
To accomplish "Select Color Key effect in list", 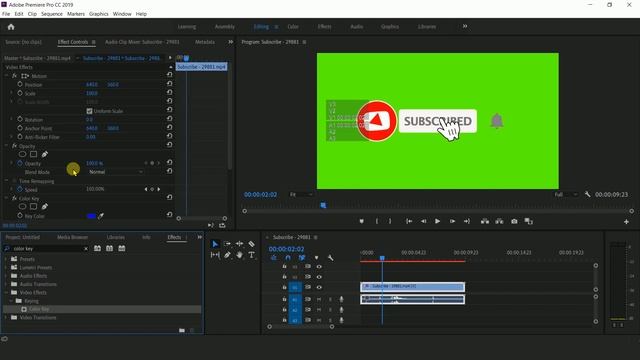I will point(101,309).
